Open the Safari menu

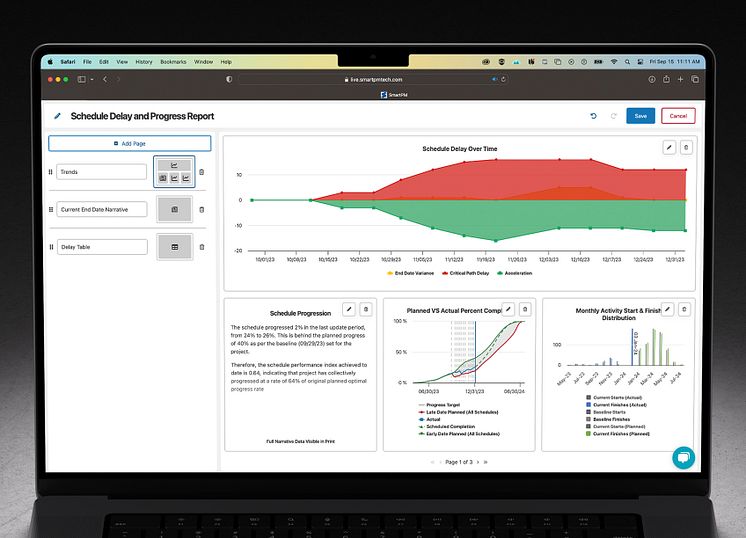68,62
